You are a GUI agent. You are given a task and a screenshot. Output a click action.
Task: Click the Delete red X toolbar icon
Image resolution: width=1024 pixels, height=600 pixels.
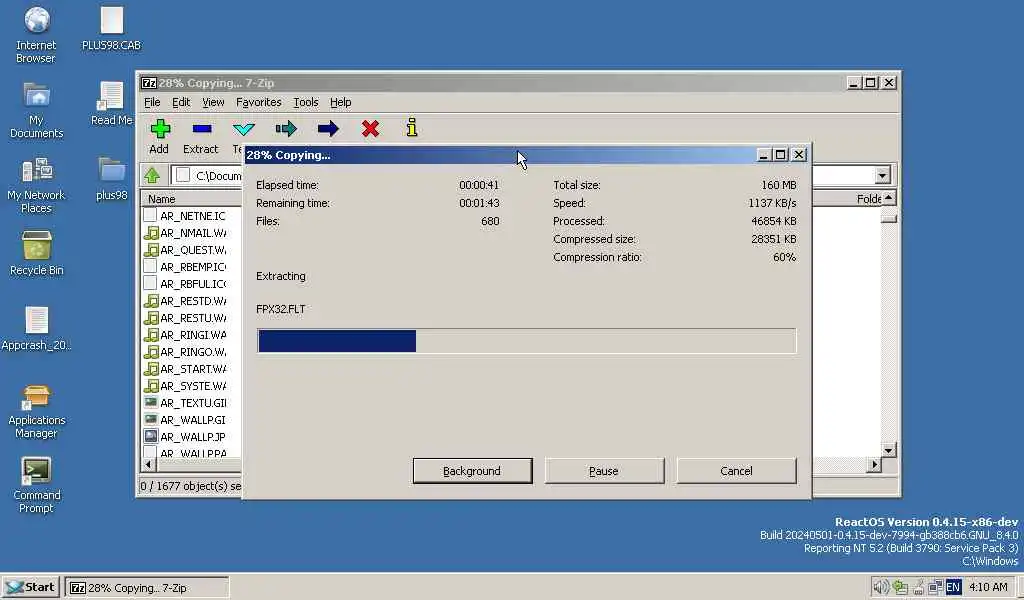pos(370,129)
